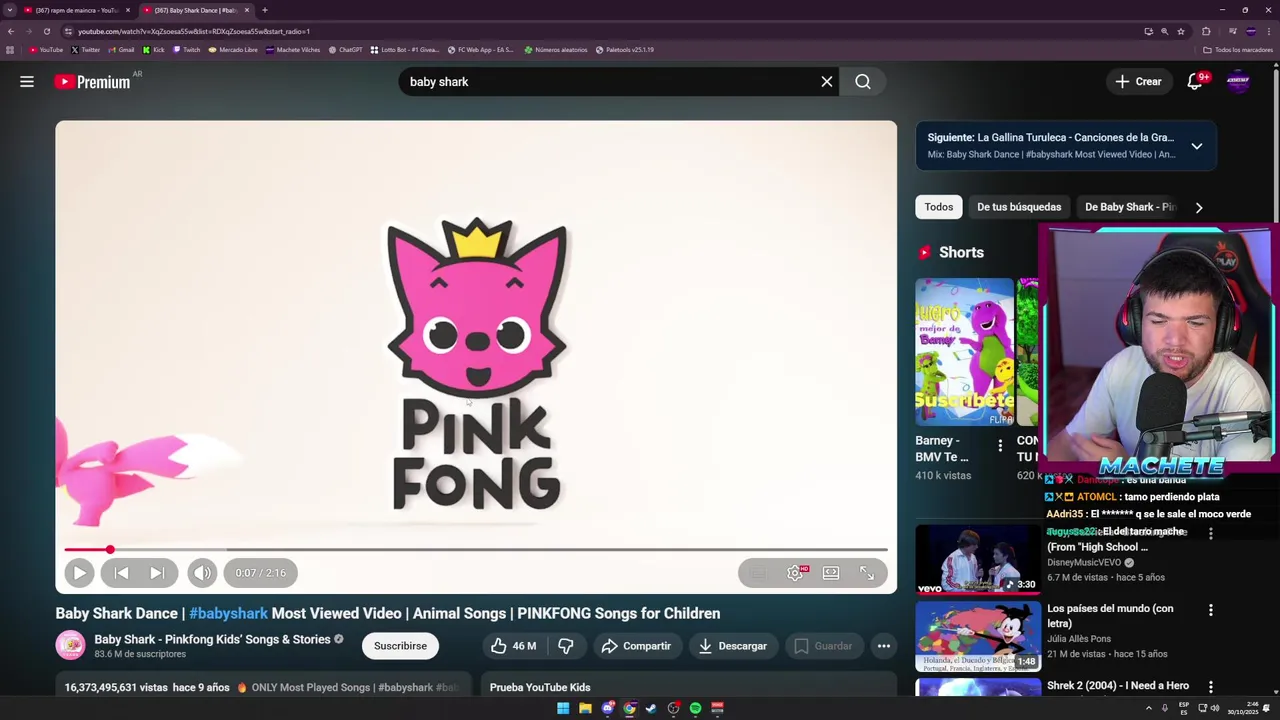This screenshot has height=720, width=1280.
Task: Open the ChatGPT bookmark
Action: coord(346,49)
